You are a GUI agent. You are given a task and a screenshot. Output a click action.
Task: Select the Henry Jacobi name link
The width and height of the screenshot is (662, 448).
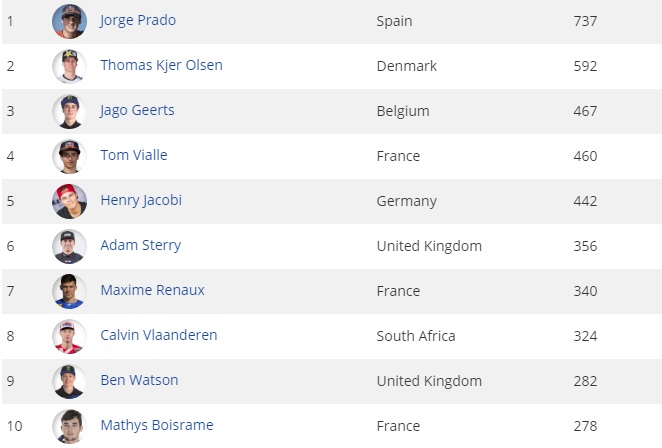pyautogui.click(x=141, y=200)
